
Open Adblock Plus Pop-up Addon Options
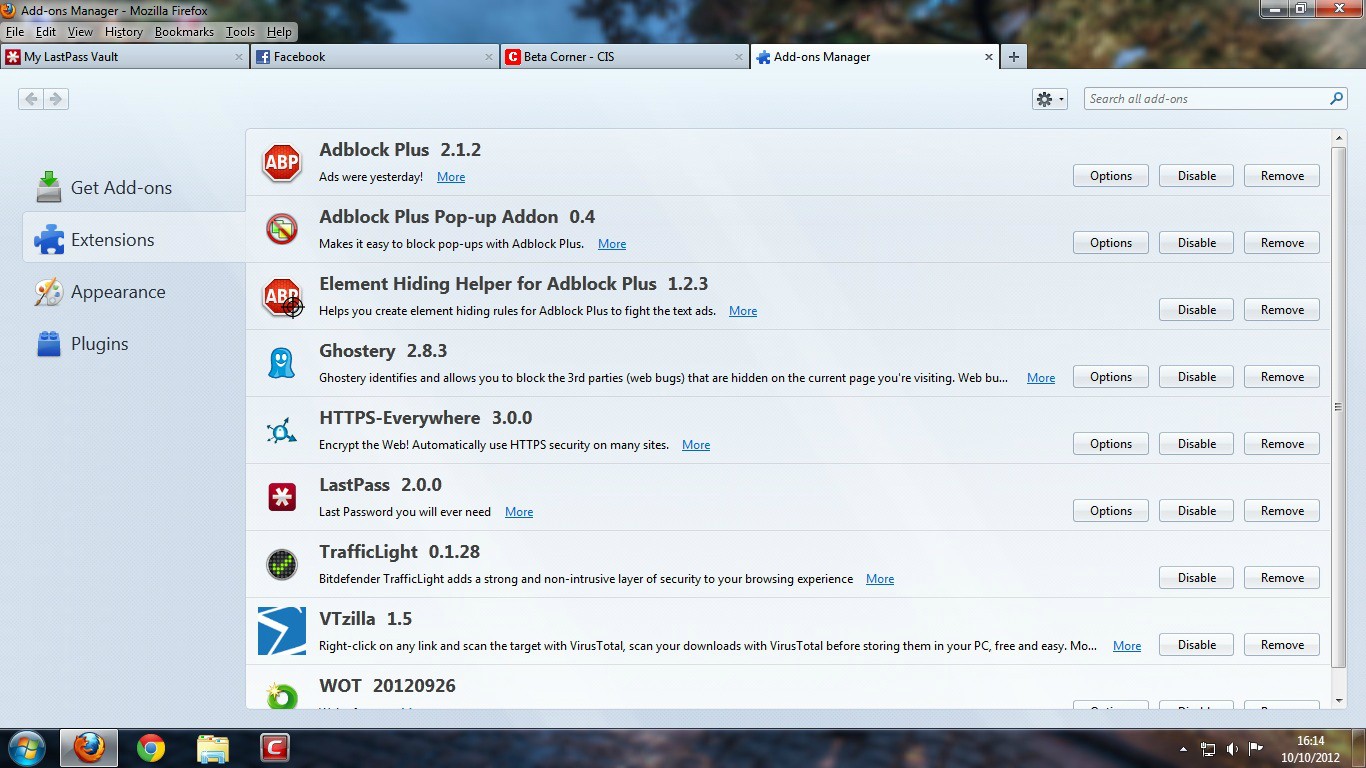[1111, 243]
